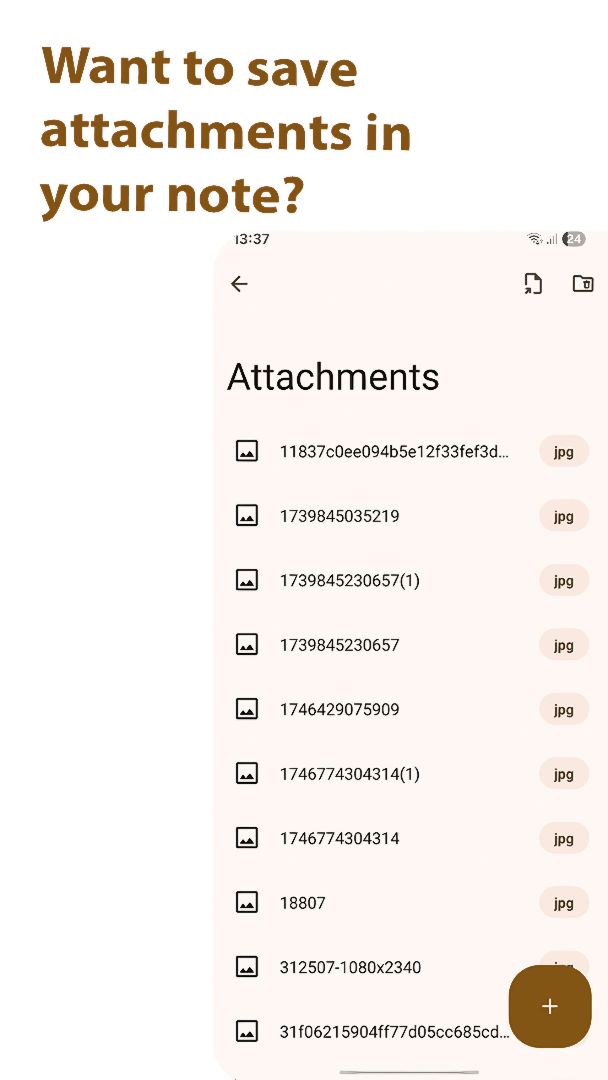608x1080 pixels.
Task: Tap image icon beside 18807
Action: coord(247,902)
